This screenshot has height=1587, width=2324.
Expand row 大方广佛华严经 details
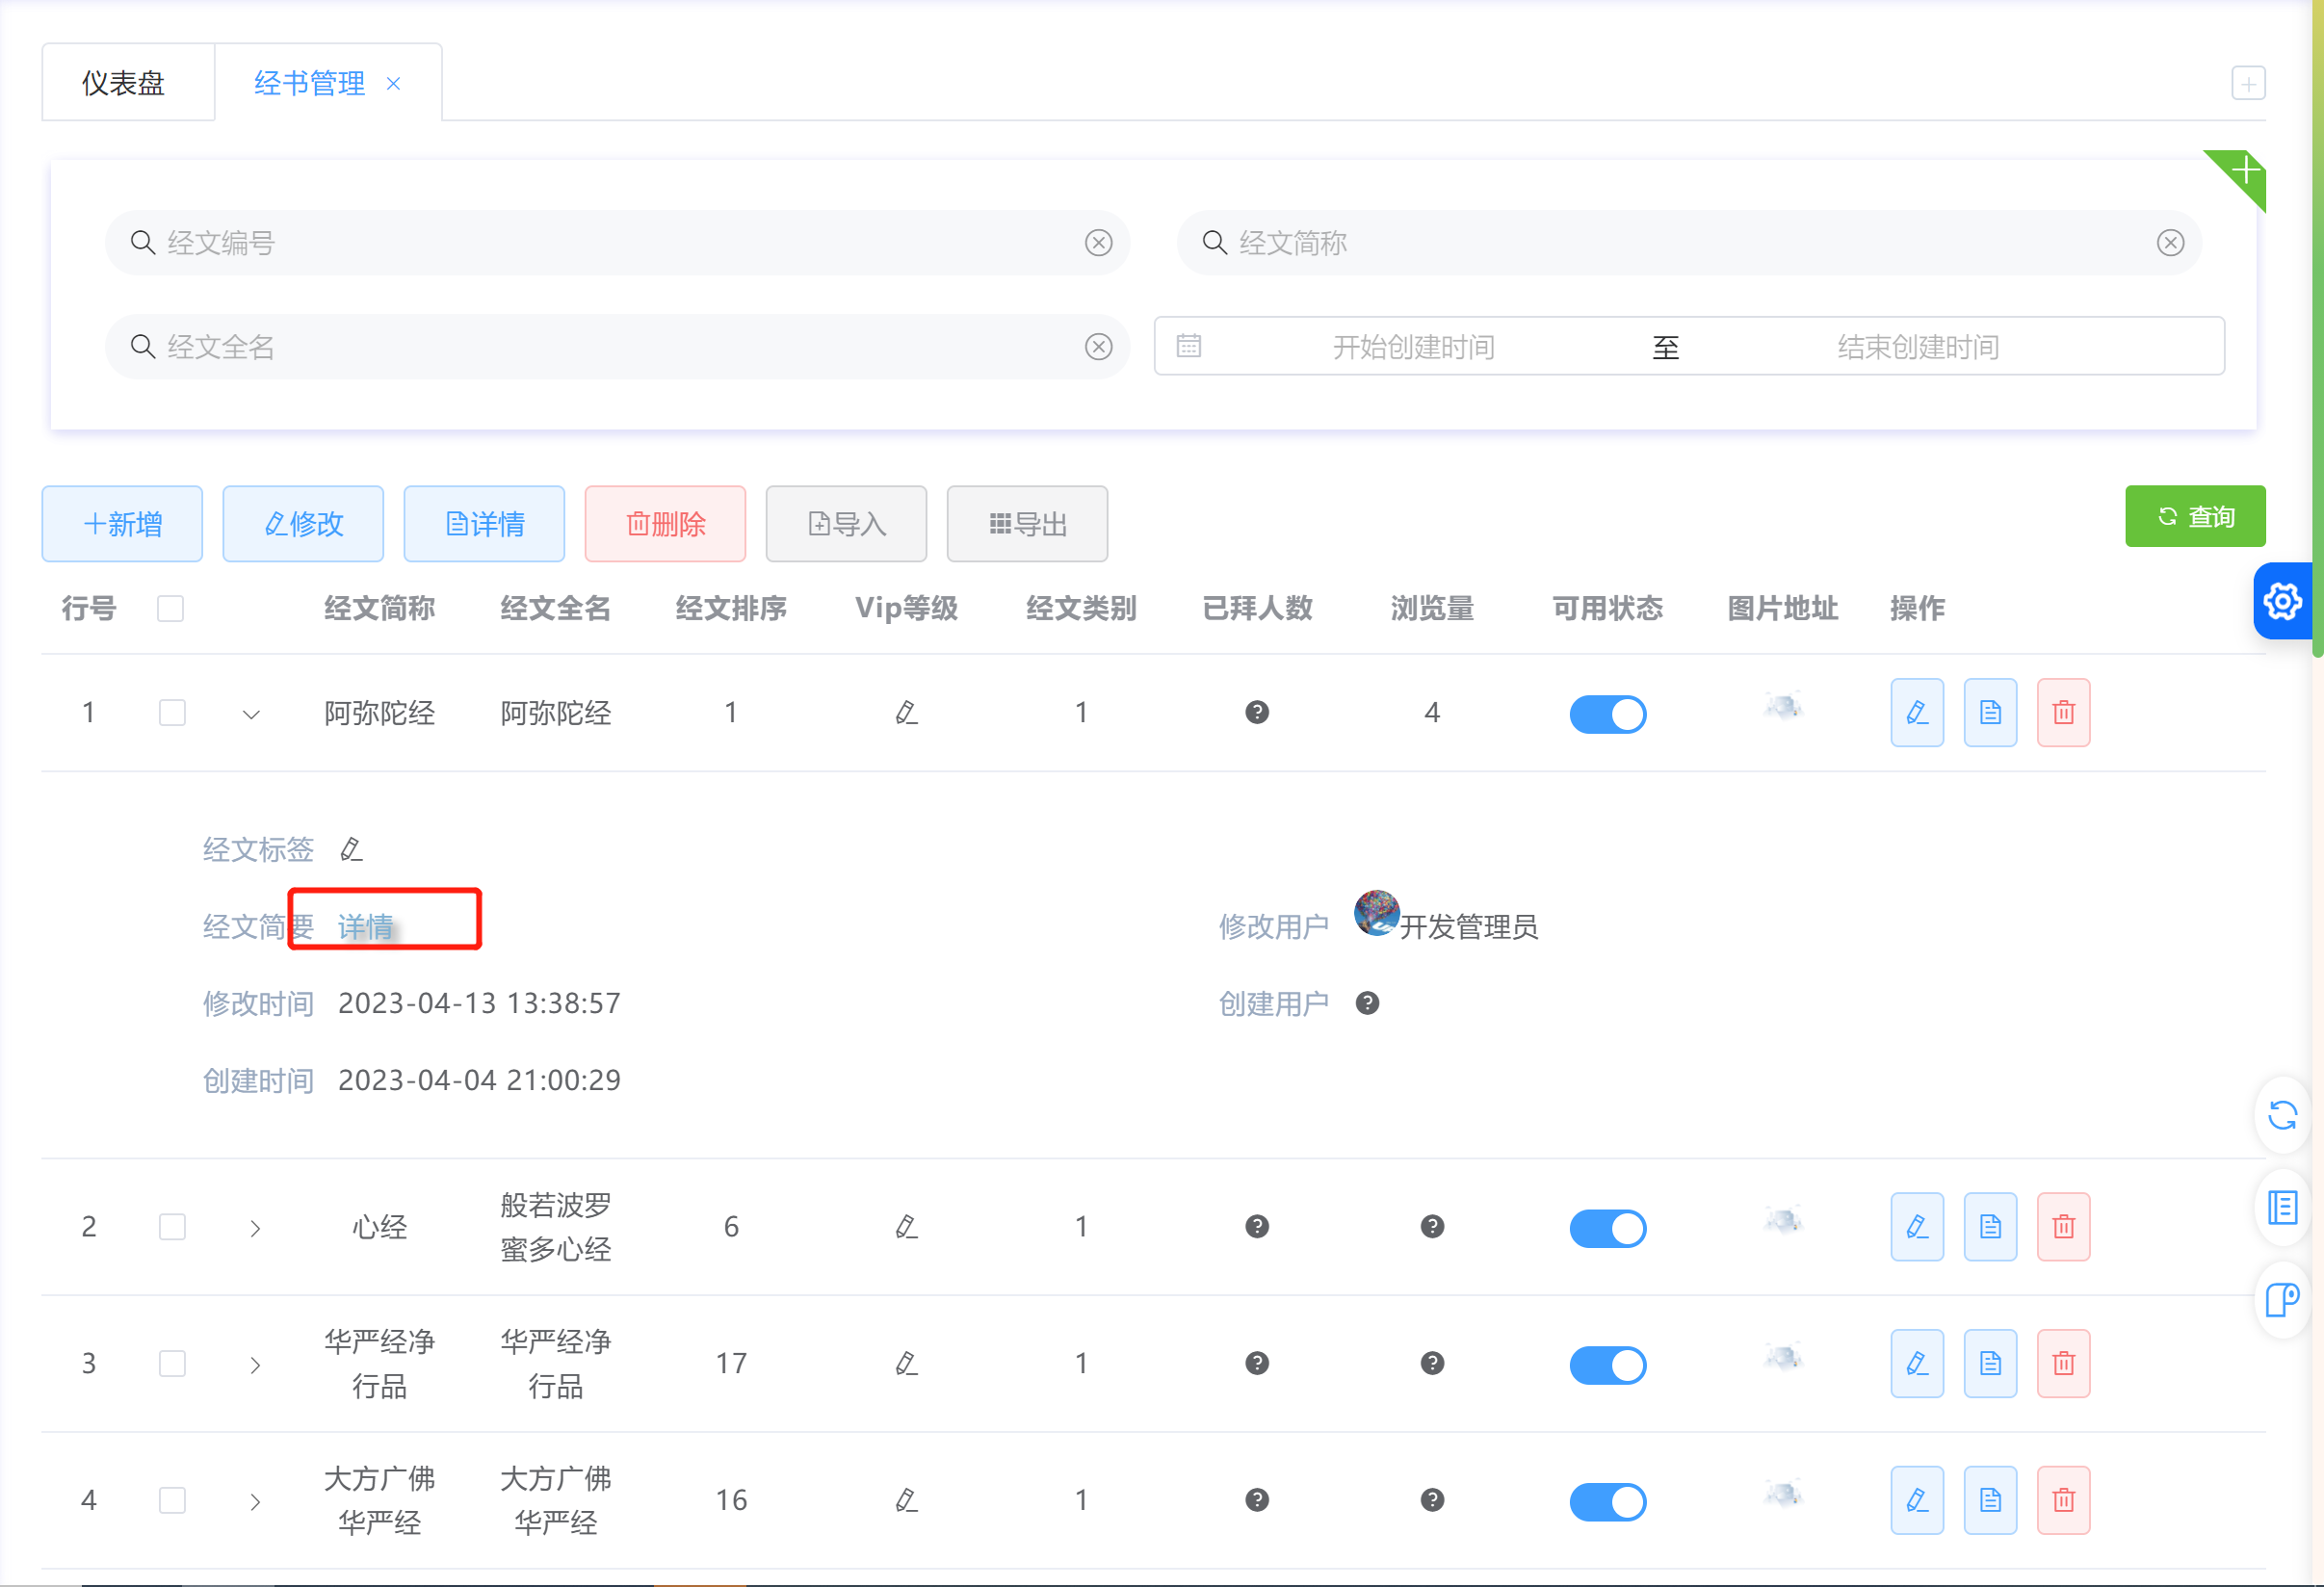(x=255, y=1502)
